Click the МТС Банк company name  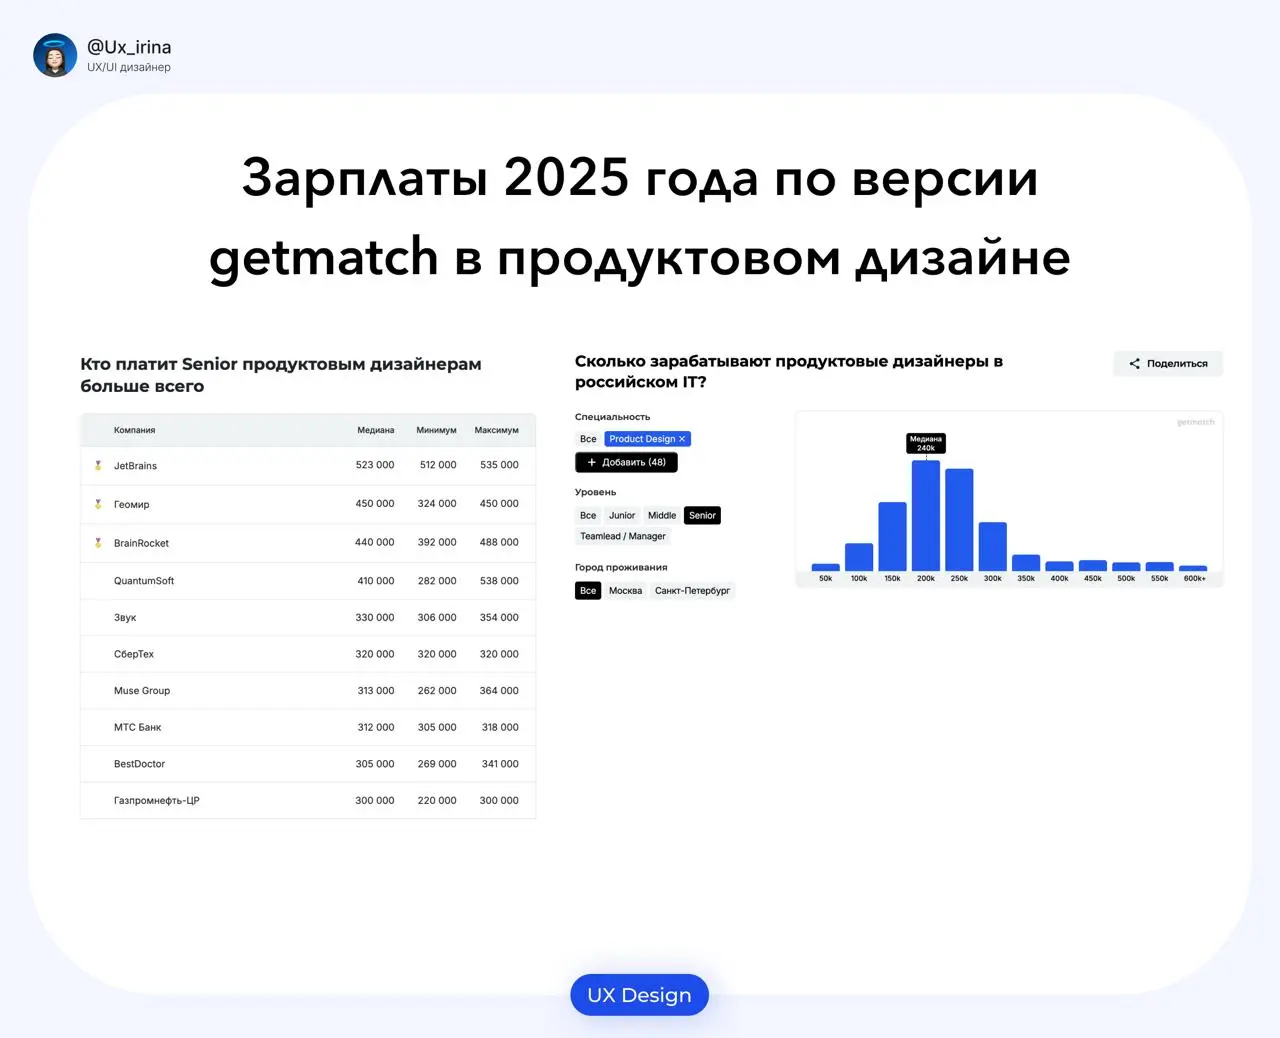[137, 728]
